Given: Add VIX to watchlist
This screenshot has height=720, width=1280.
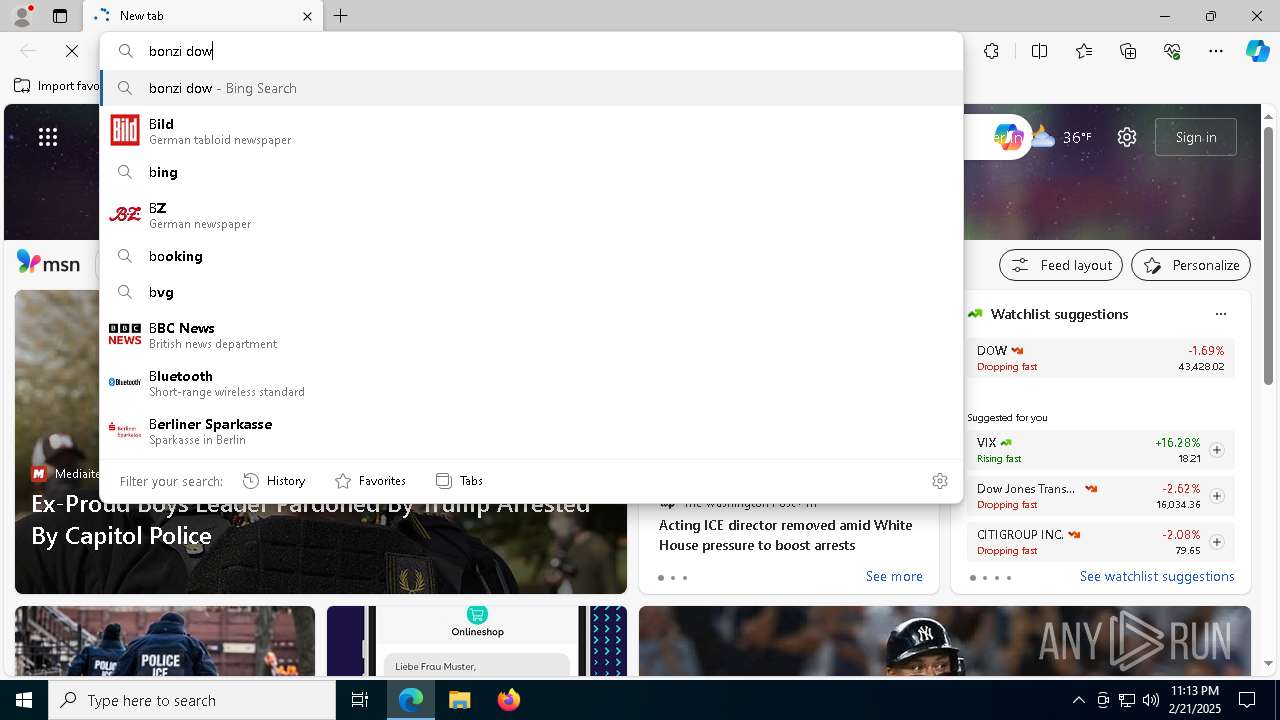Looking at the screenshot, I should [1216, 450].
